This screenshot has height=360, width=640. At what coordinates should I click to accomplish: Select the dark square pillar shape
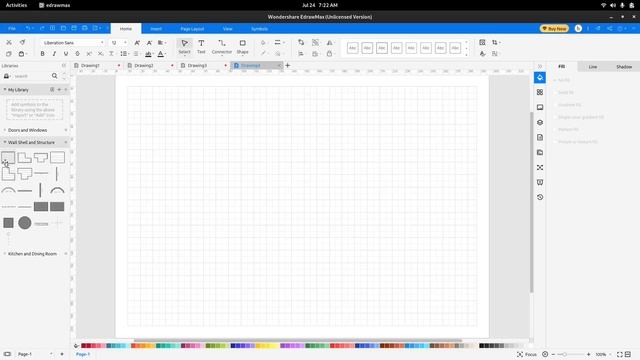pyautogui.click(x=8, y=223)
